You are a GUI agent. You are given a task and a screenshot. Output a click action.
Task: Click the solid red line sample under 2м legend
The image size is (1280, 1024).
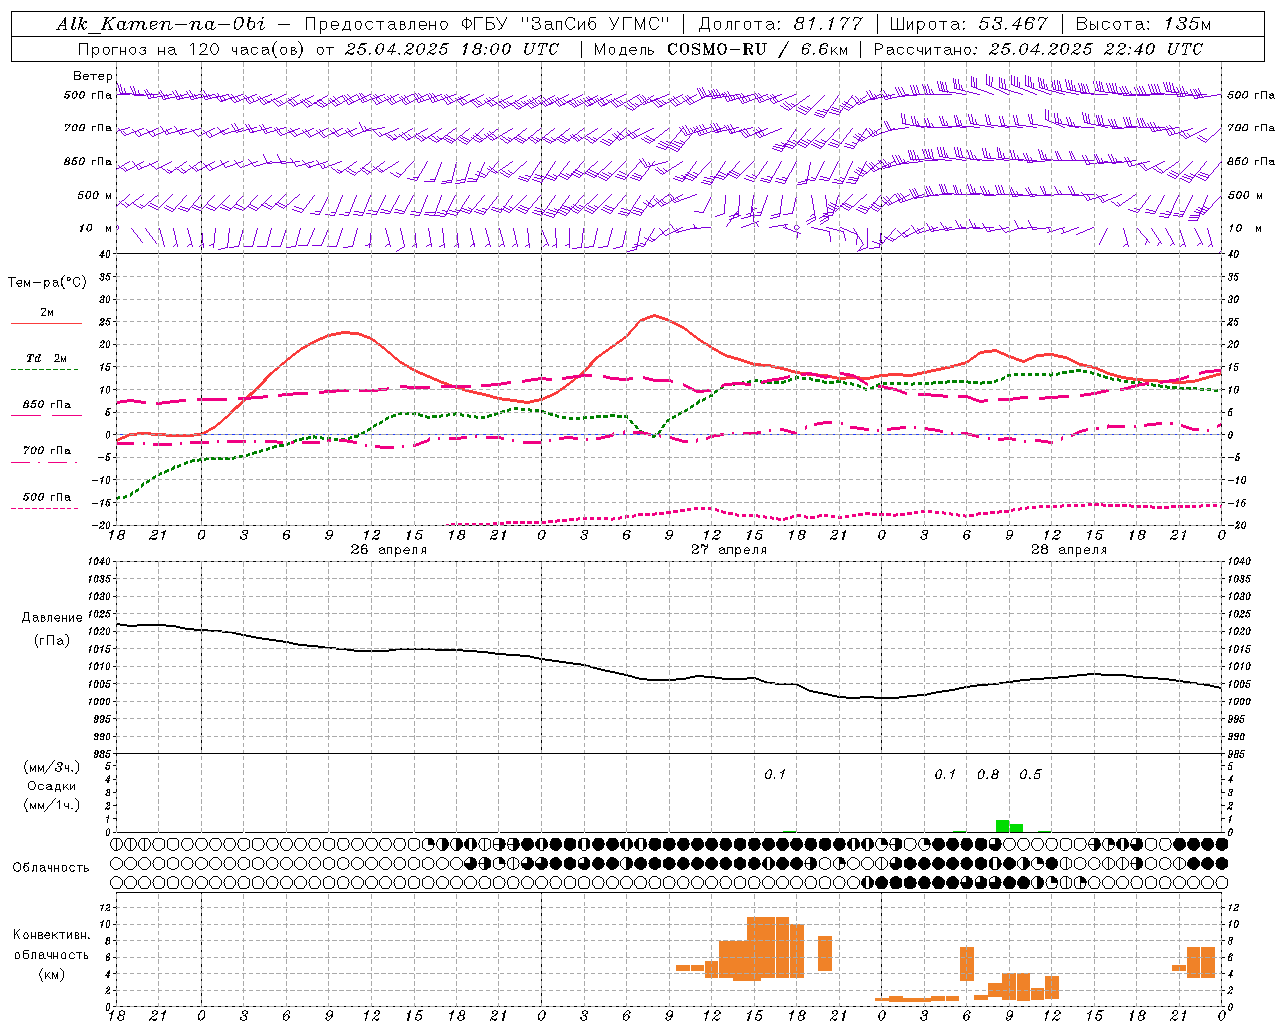pyautogui.click(x=46, y=323)
